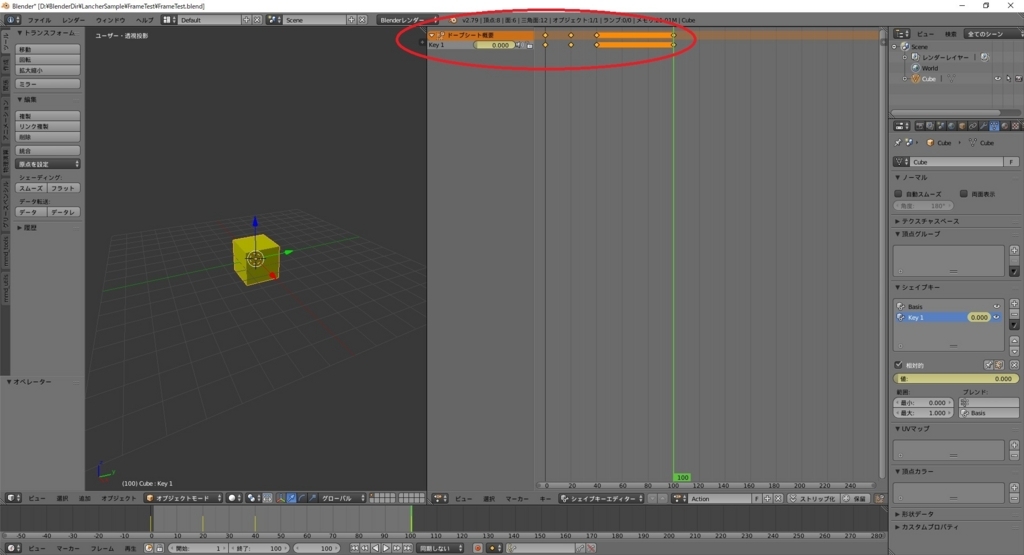Click the Mirror (ミラー) button

(48, 84)
